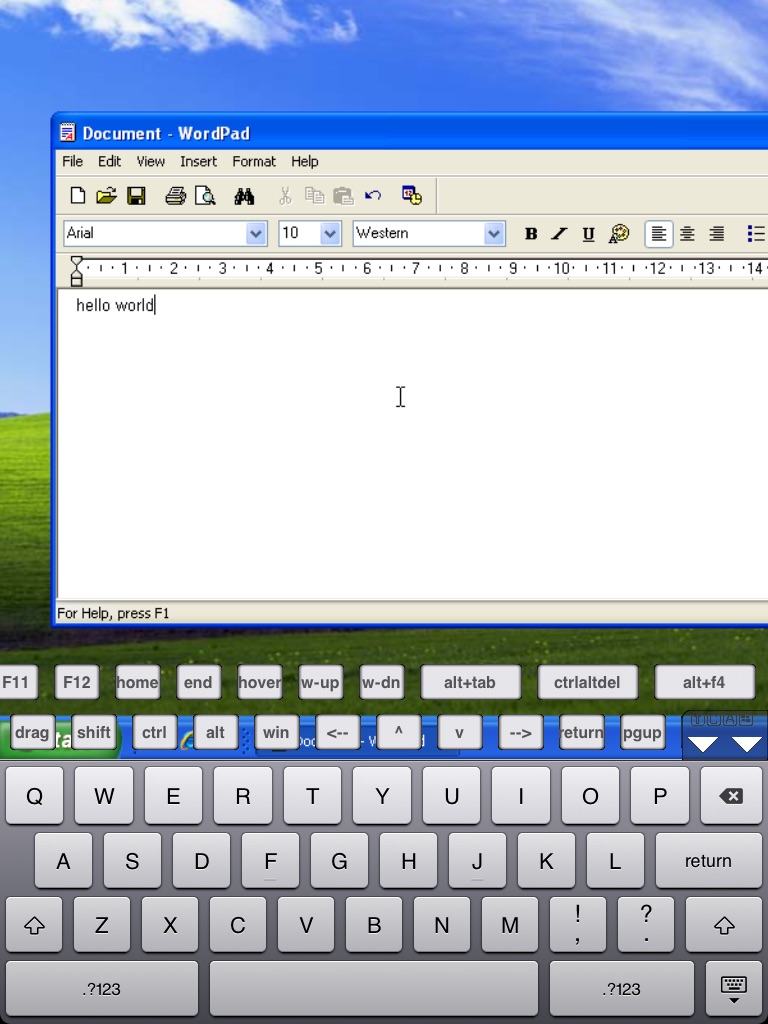Click the Cut scissors icon
This screenshot has height=1024, width=768.
[285, 196]
